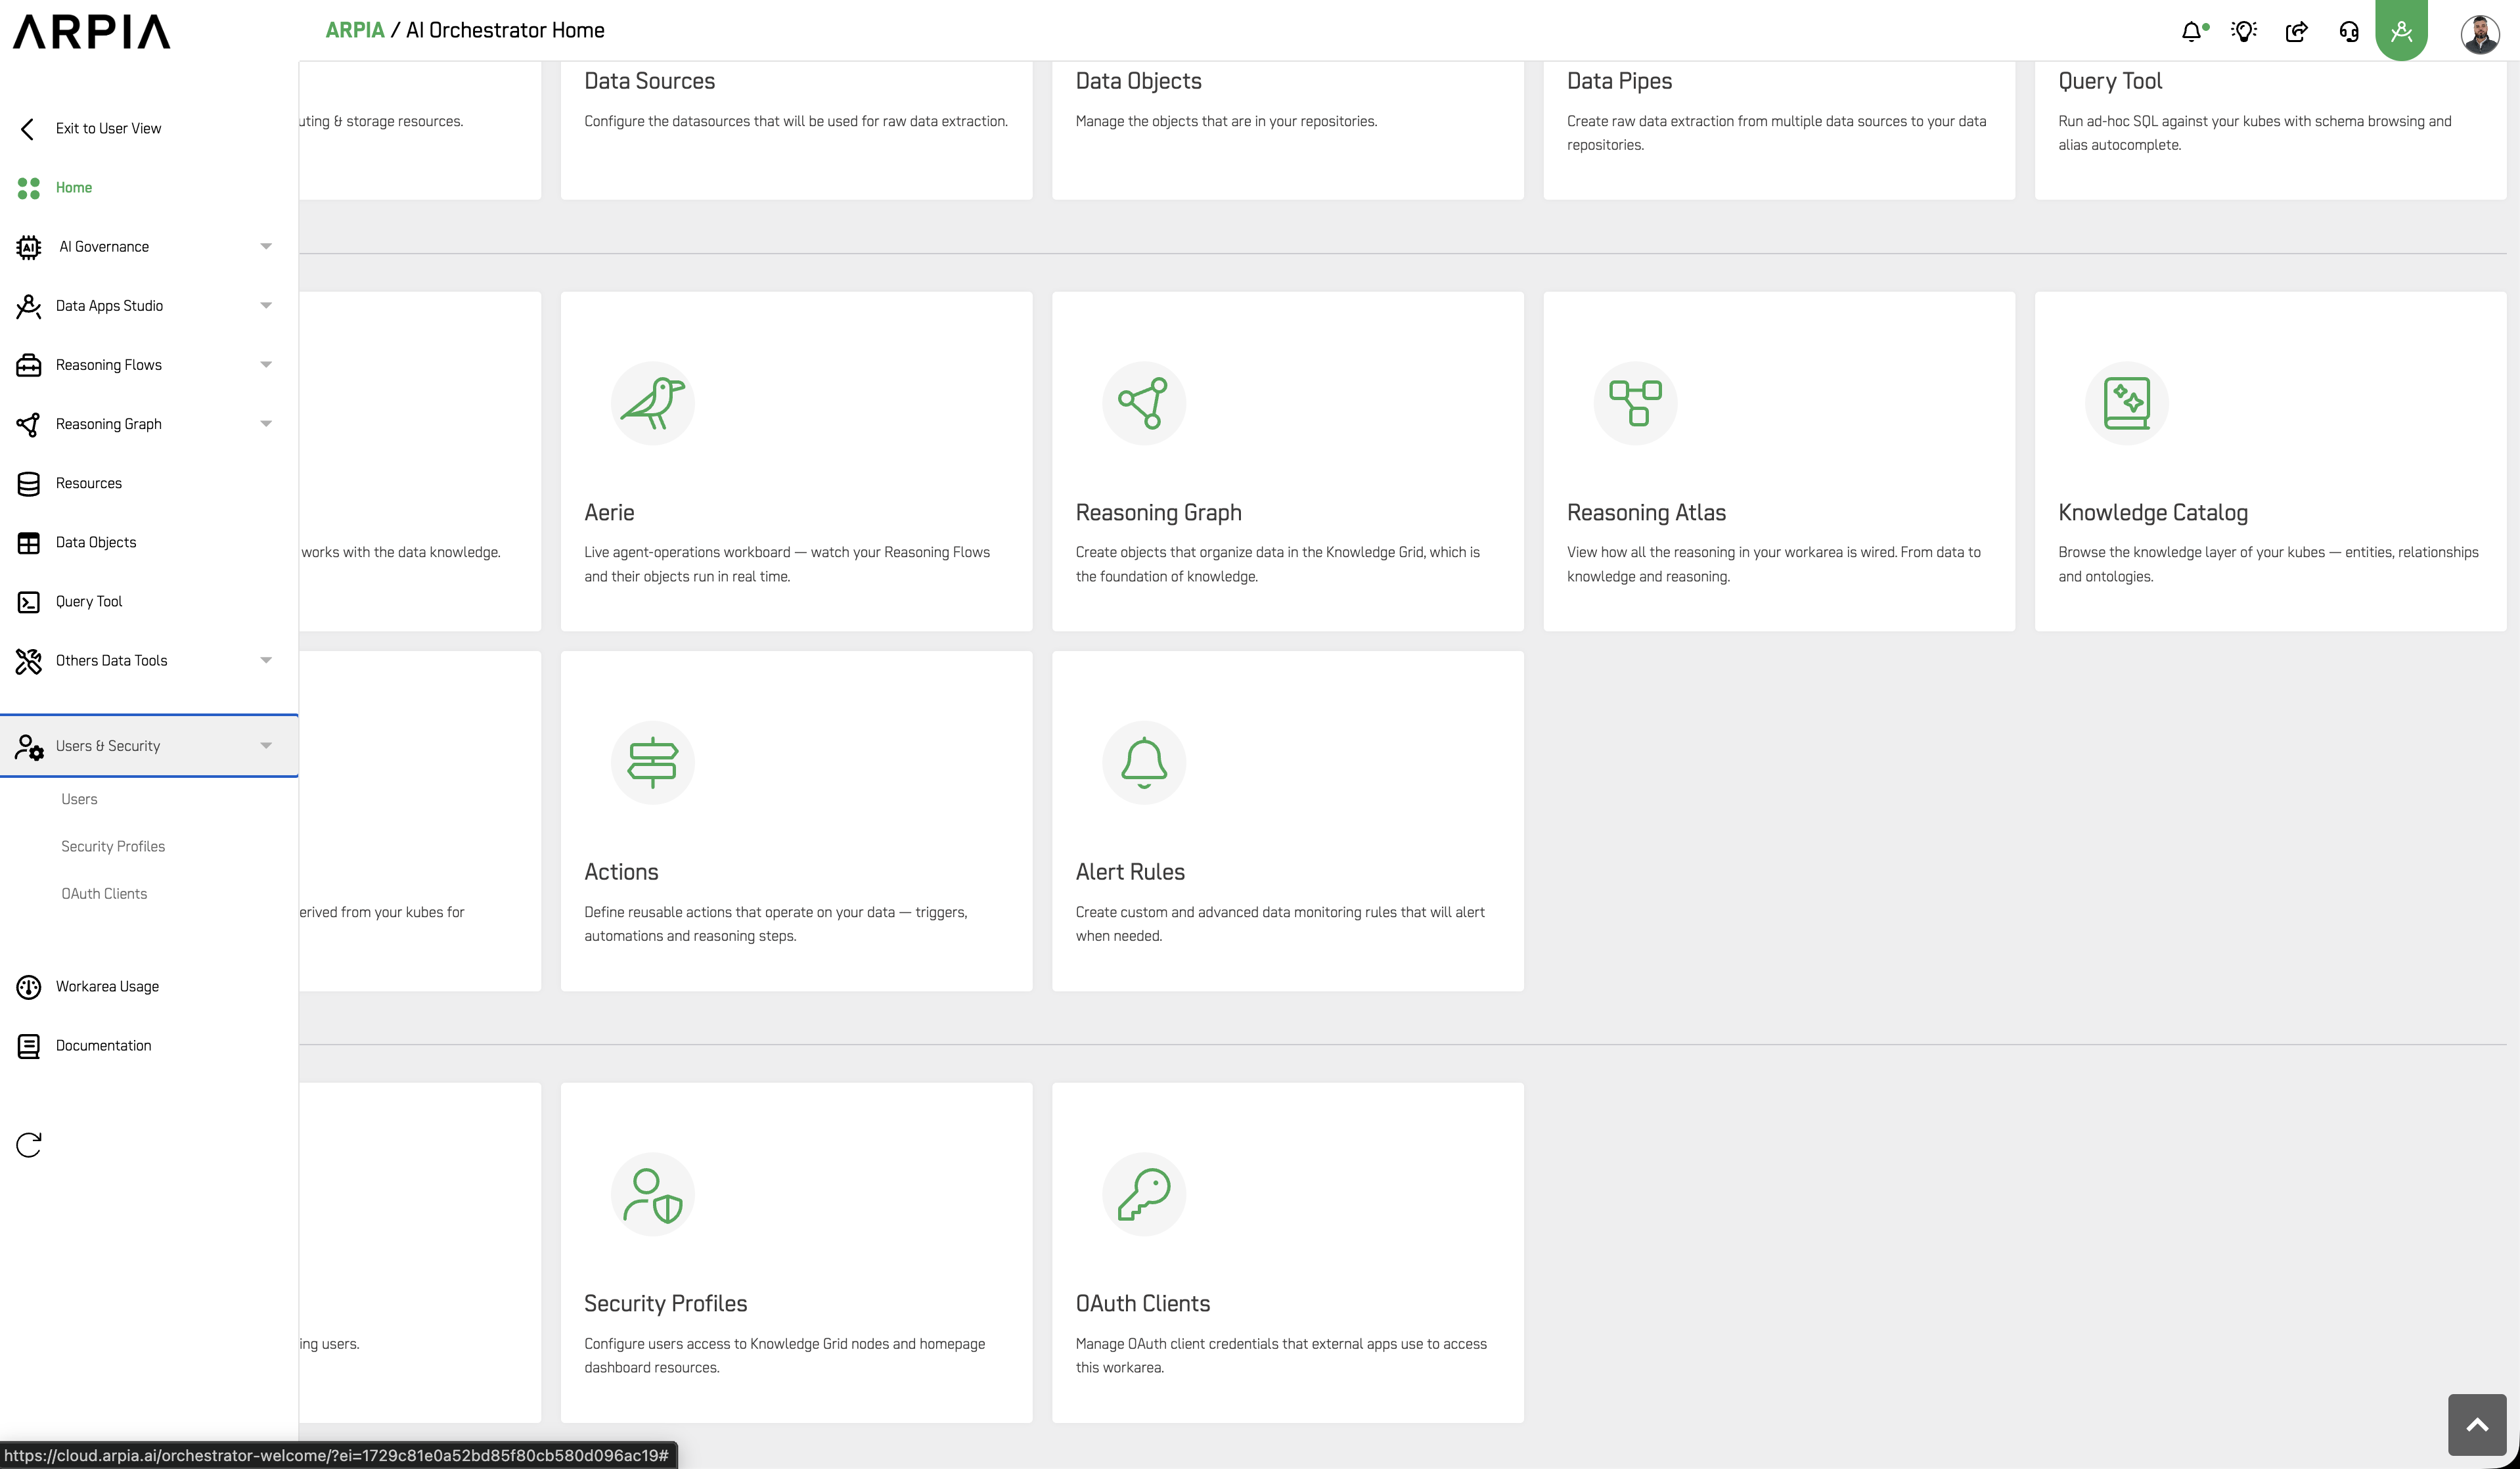This screenshot has height=1469, width=2520.
Task: Open the Query Tool card title
Action: pyautogui.click(x=2110, y=81)
